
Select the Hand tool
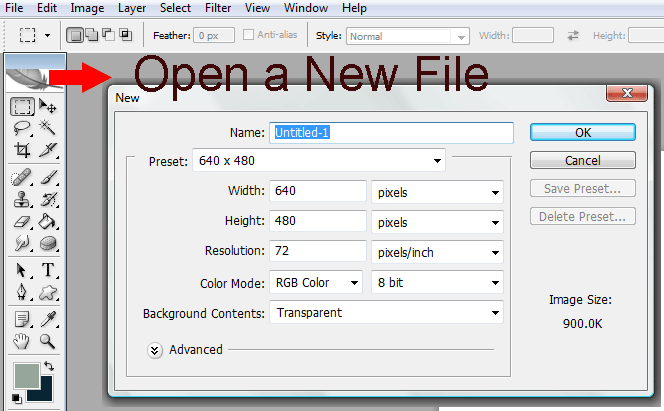[x=22, y=341]
